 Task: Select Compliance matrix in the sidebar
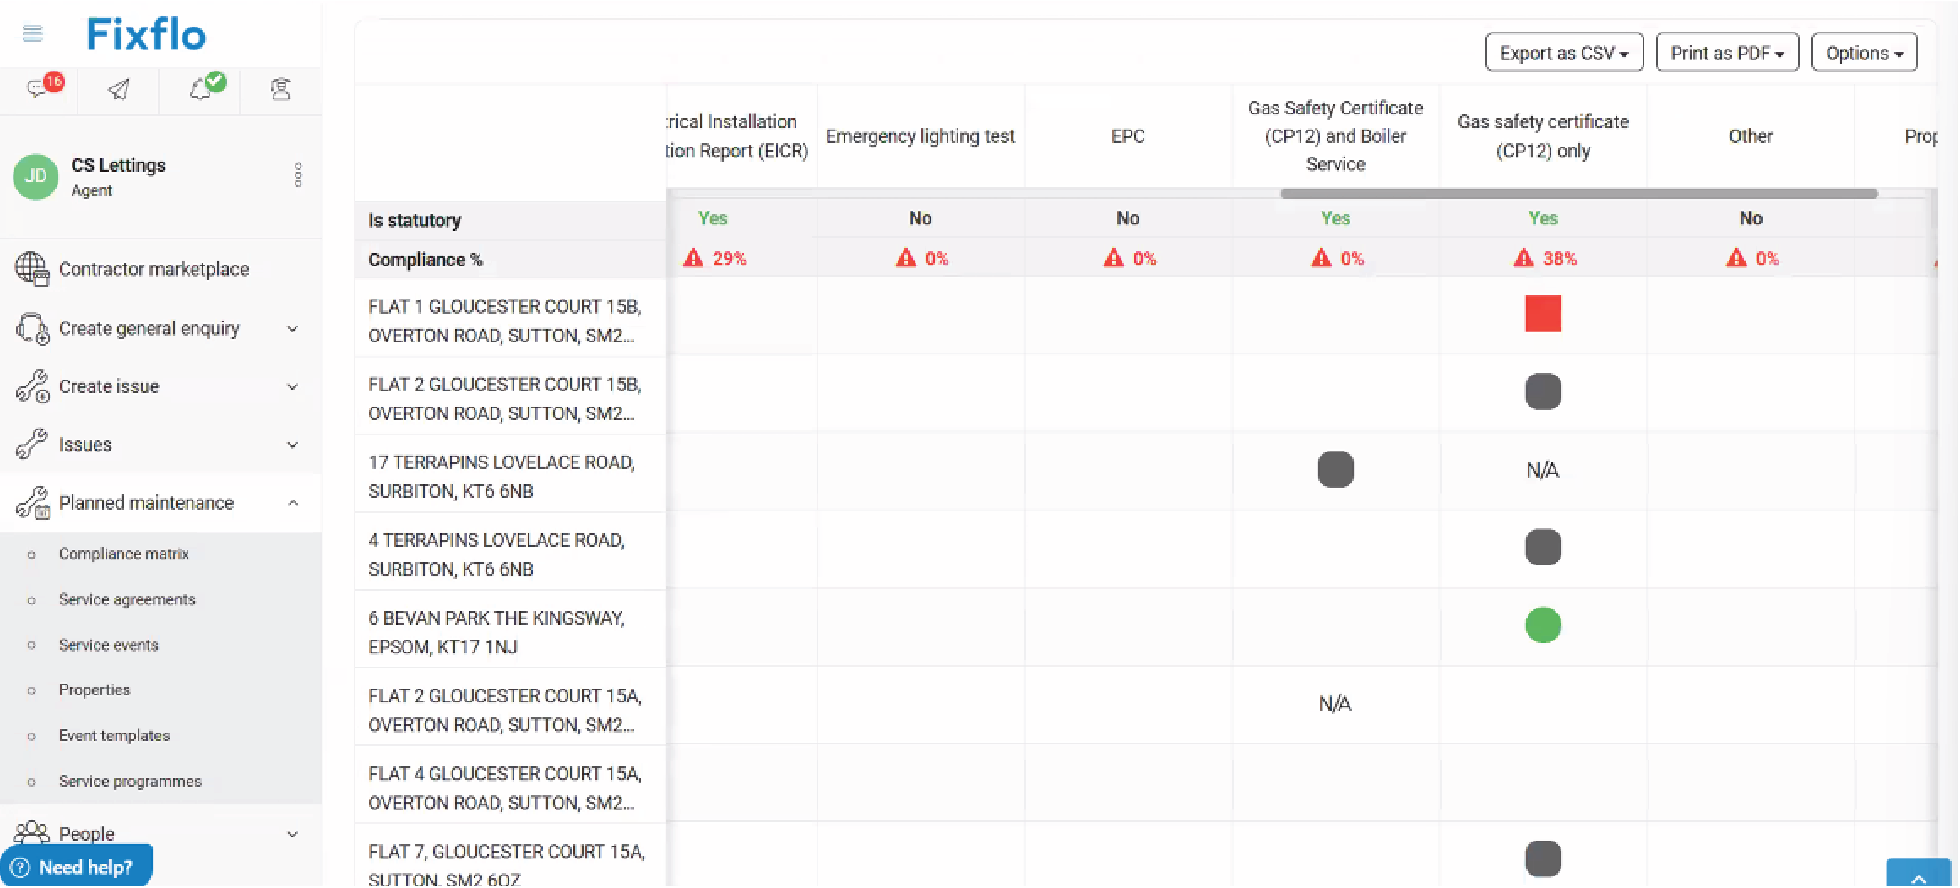(x=123, y=554)
